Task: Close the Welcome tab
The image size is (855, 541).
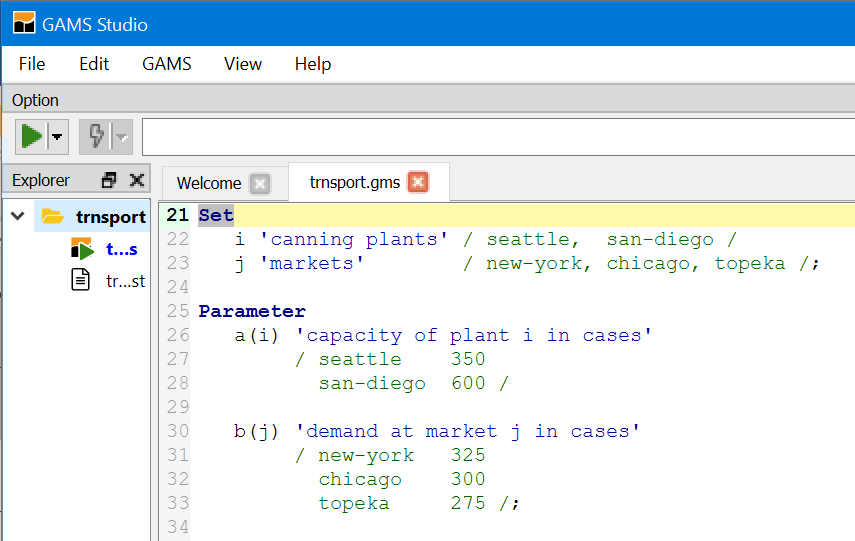Action: click(260, 183)
